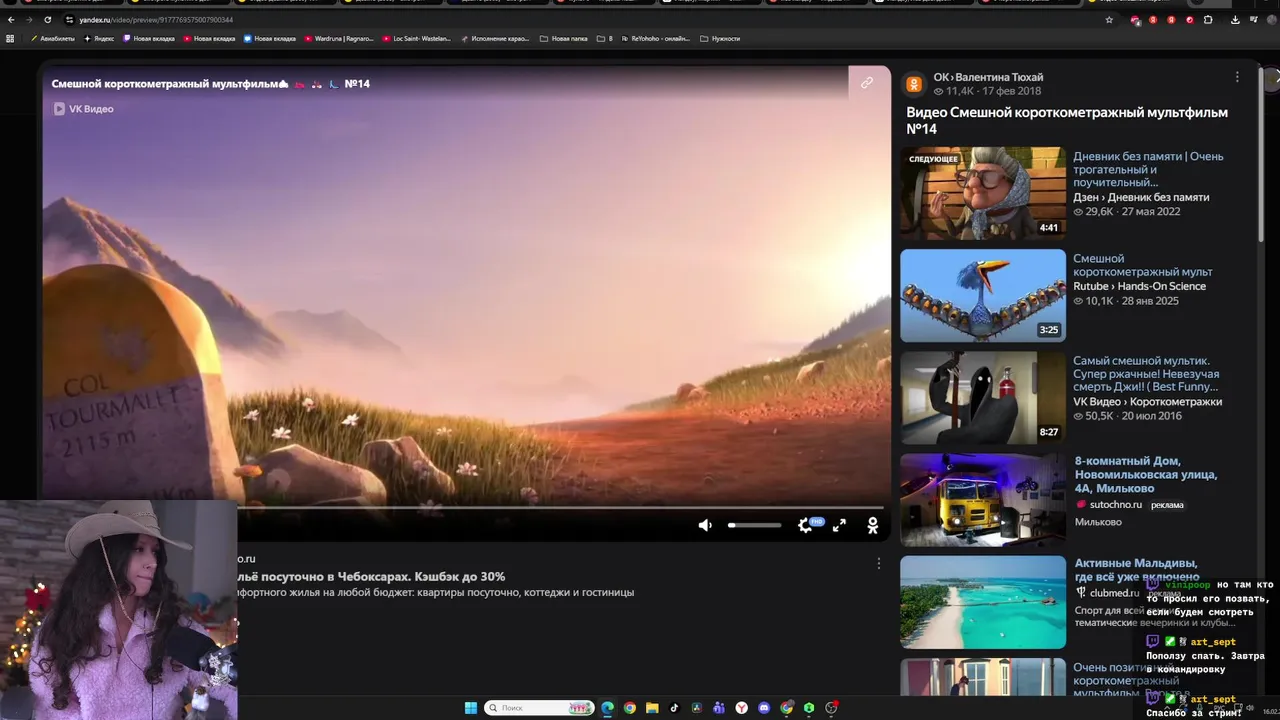1280x720 pixels.
Task: Click the Windows taskbar Поиск search box
Action: 540,708
